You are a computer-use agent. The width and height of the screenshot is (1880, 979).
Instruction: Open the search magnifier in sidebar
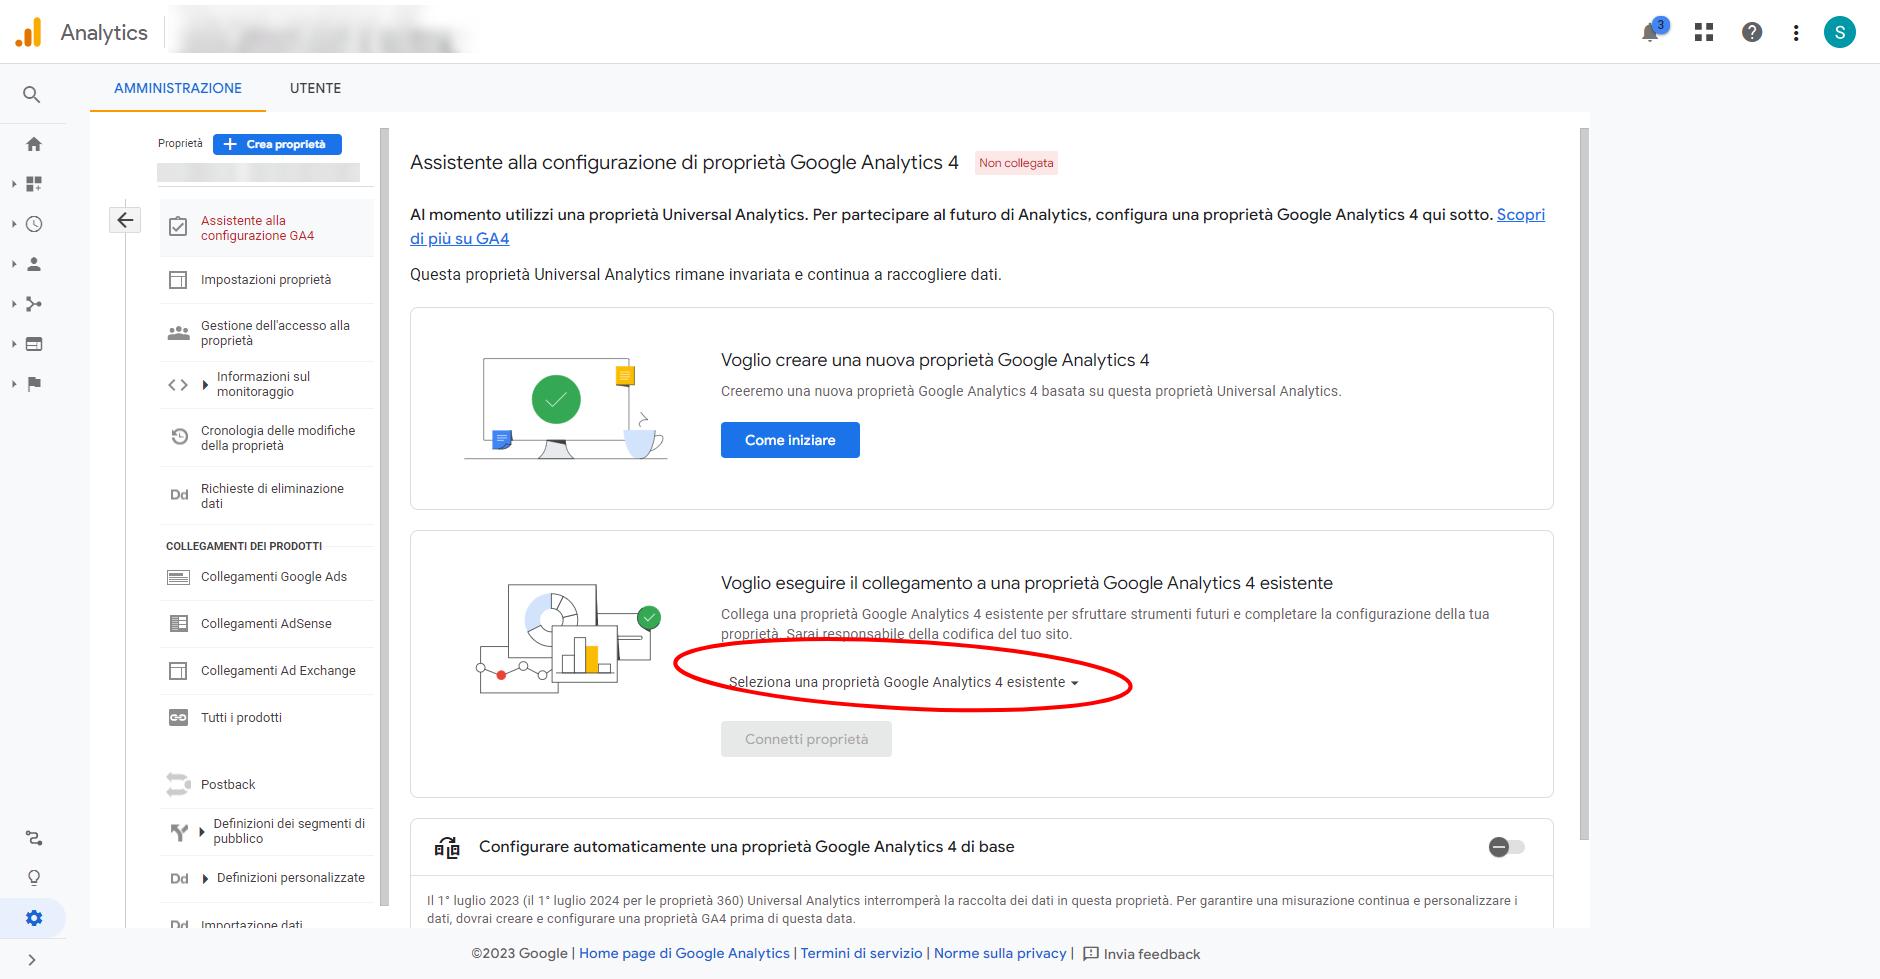point(32,95)
